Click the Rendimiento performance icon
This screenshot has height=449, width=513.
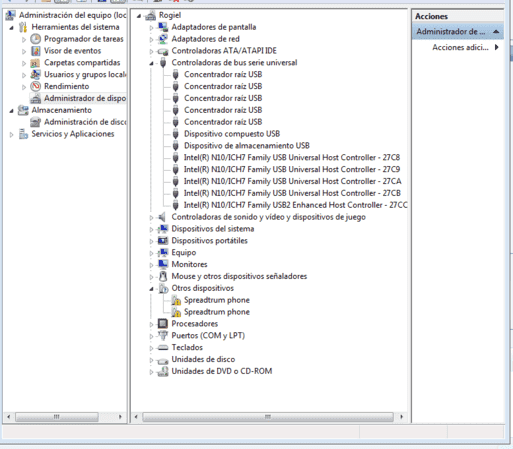click(36, 86)
